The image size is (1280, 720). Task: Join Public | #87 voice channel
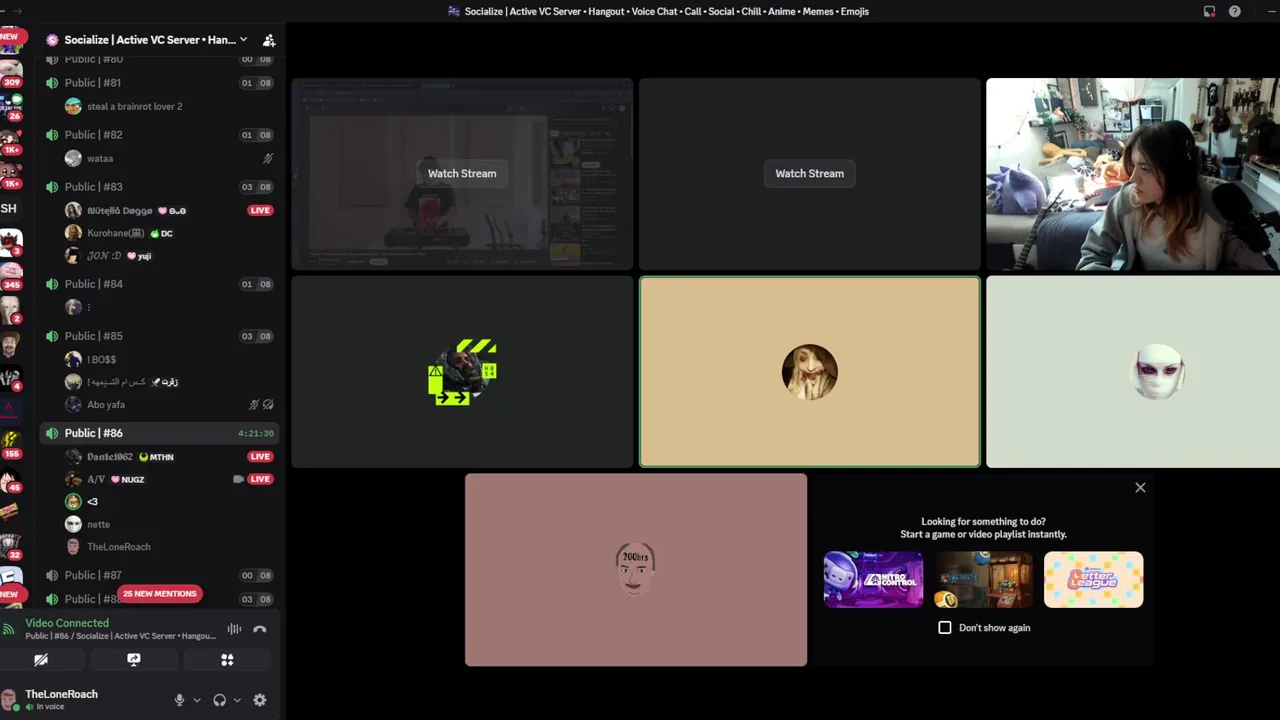click(x=158, y=575)
